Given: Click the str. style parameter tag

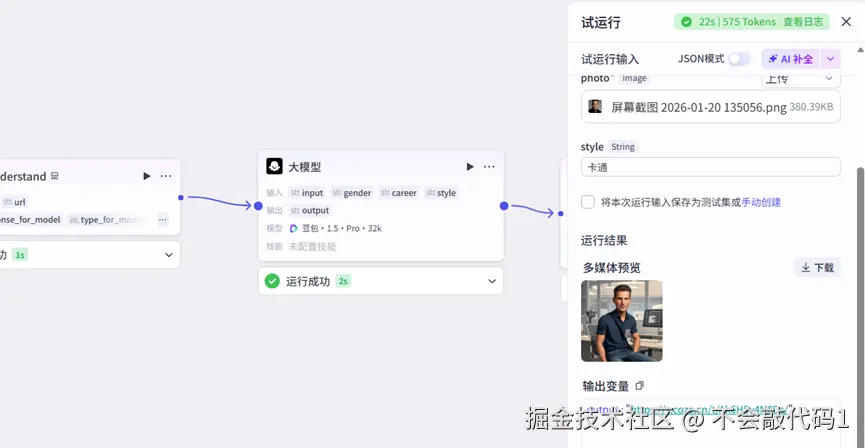Looking at the screenshot, I should pos(441,193).
